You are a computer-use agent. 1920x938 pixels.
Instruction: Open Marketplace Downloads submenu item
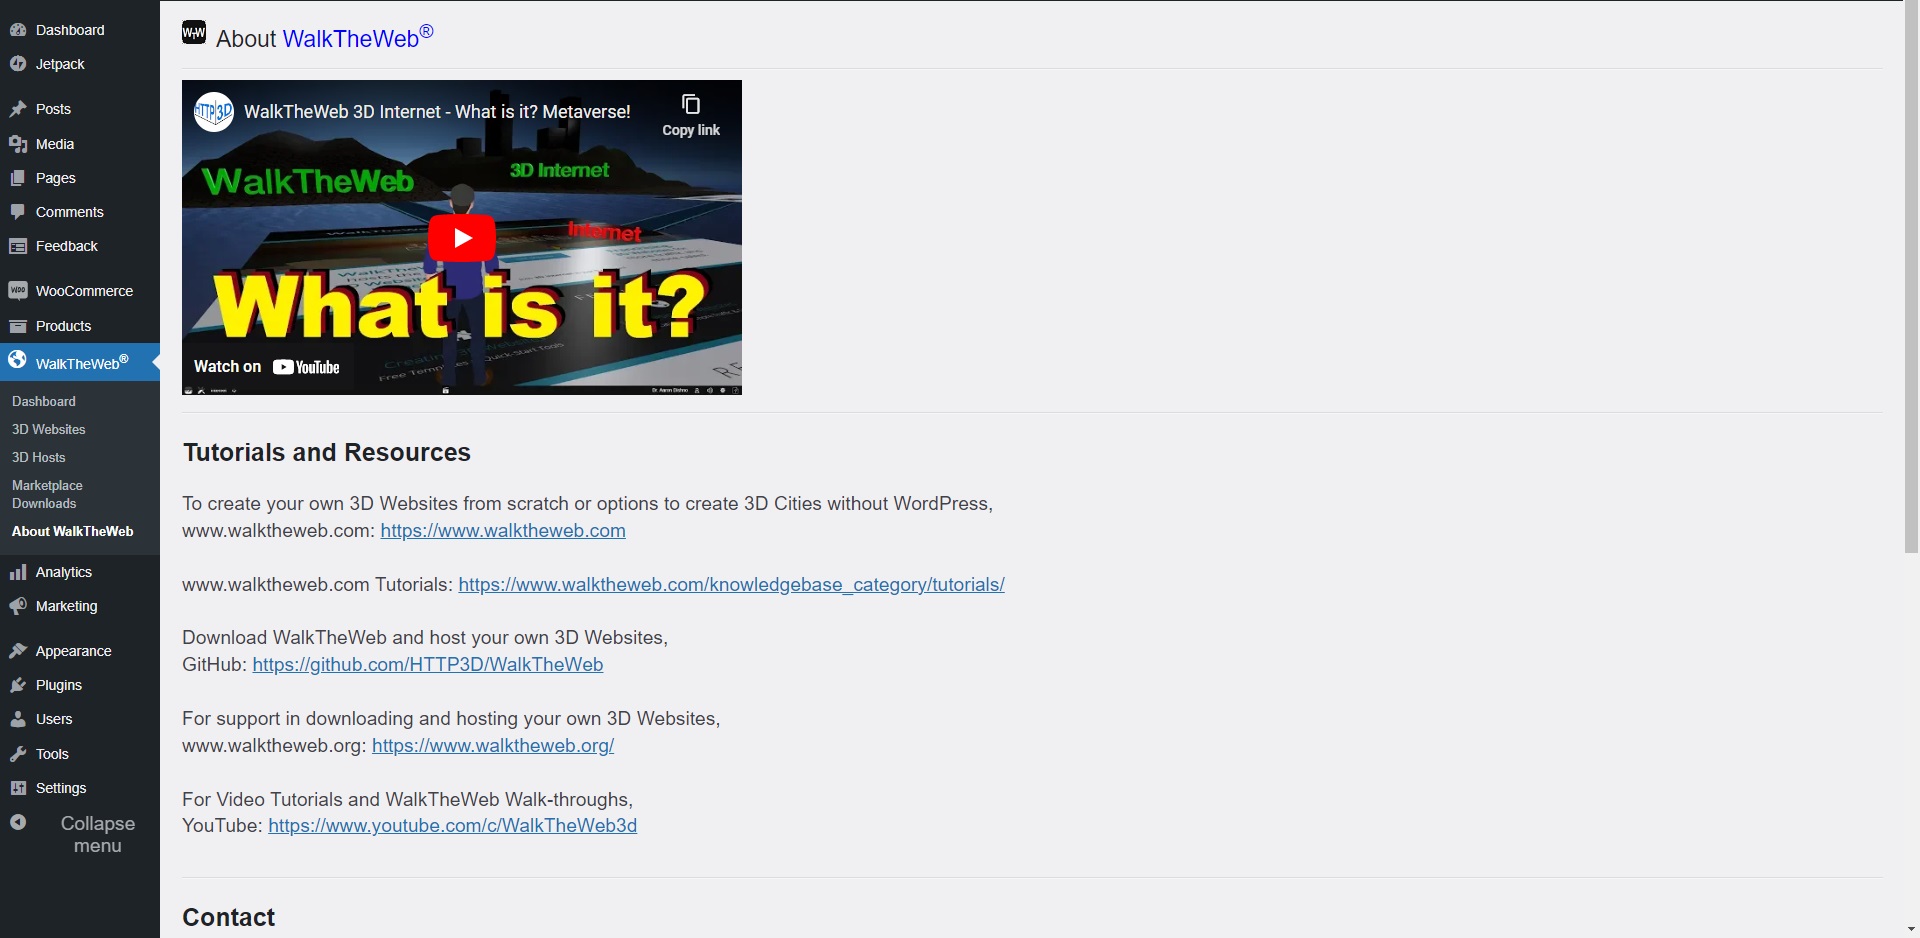(47, 494)
